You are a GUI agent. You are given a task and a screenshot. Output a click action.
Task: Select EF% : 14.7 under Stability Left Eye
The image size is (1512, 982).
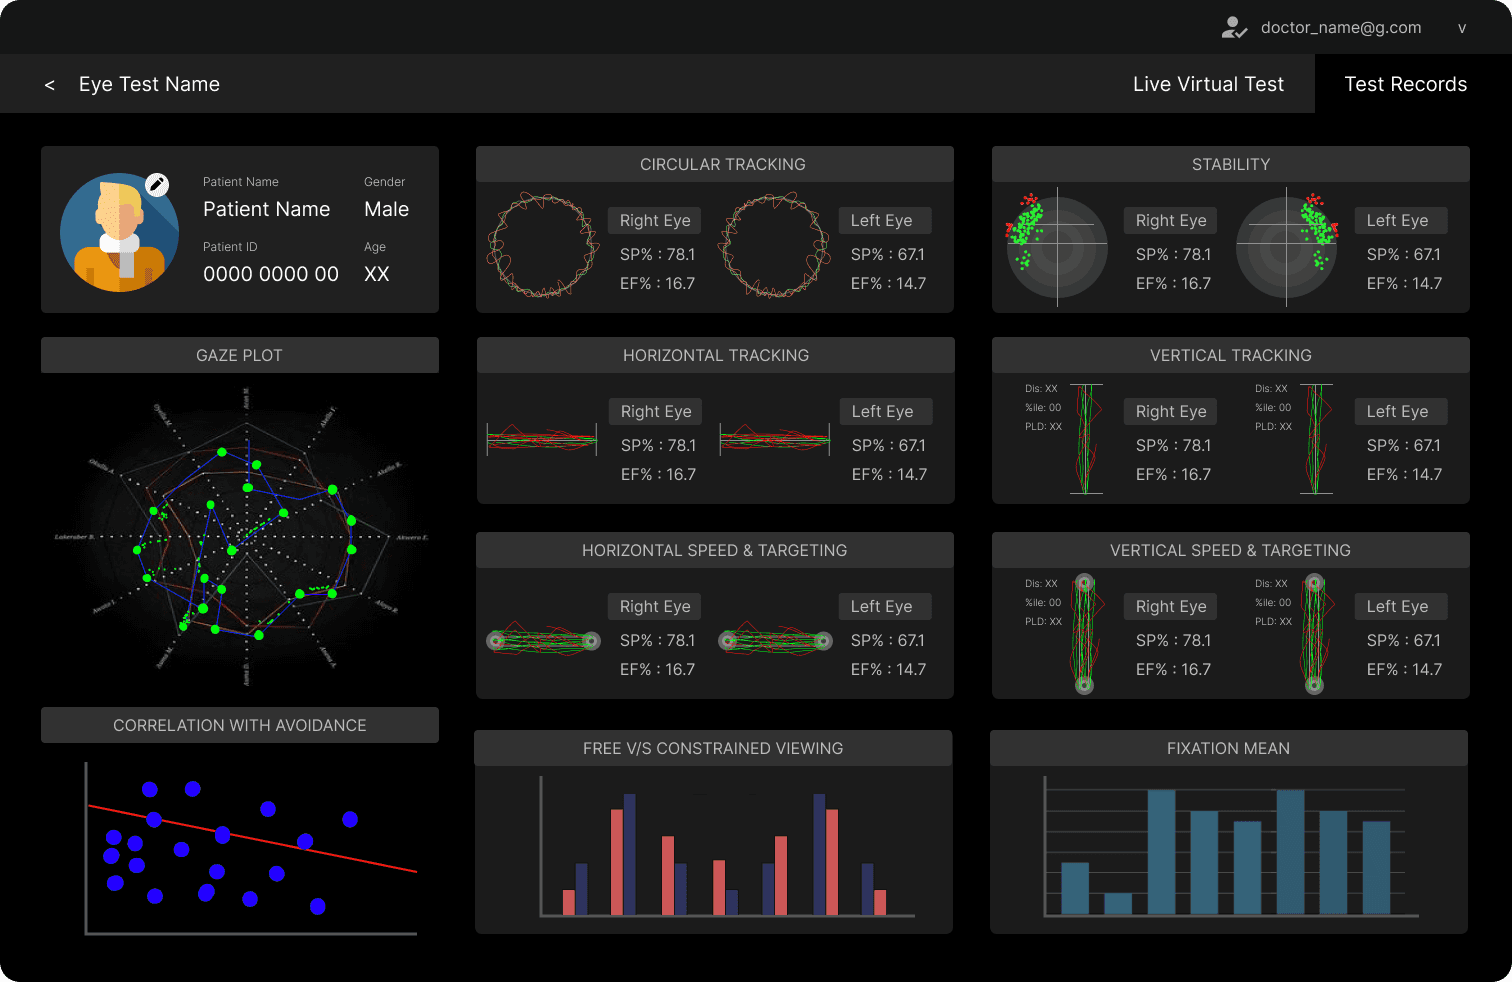coord(1404,283)
